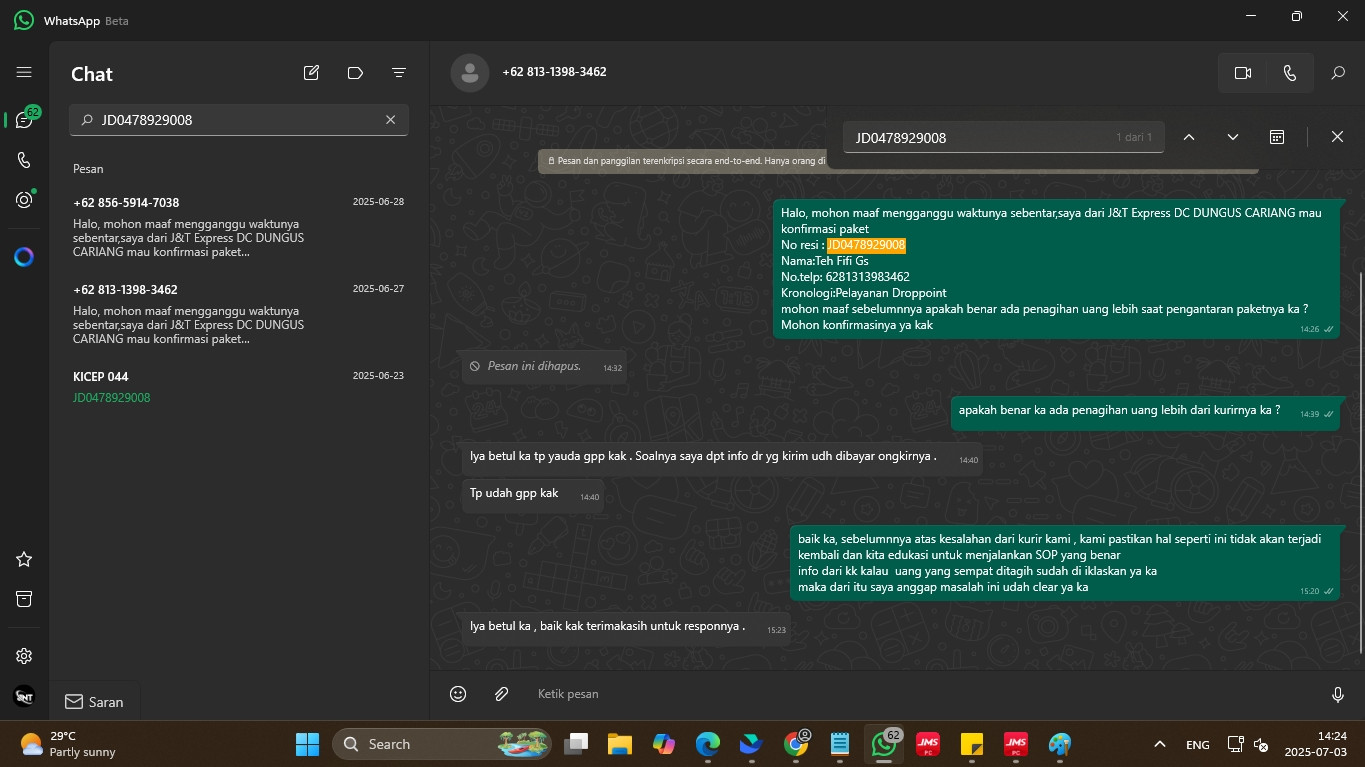Record a voice message
The height and width of the screenshot is (767, 1365).
1338,694
